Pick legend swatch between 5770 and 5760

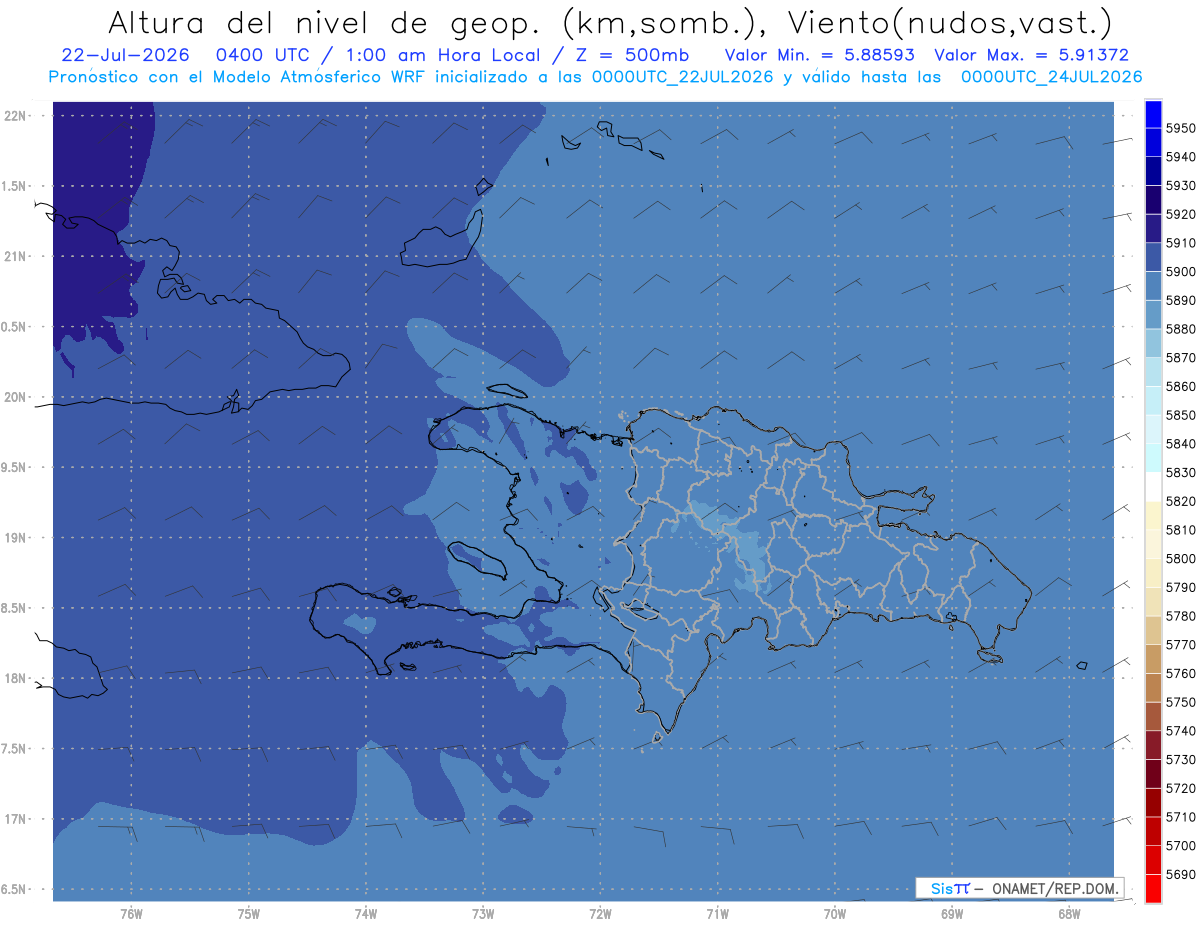pyautogui.click(x=1153, y=659)
